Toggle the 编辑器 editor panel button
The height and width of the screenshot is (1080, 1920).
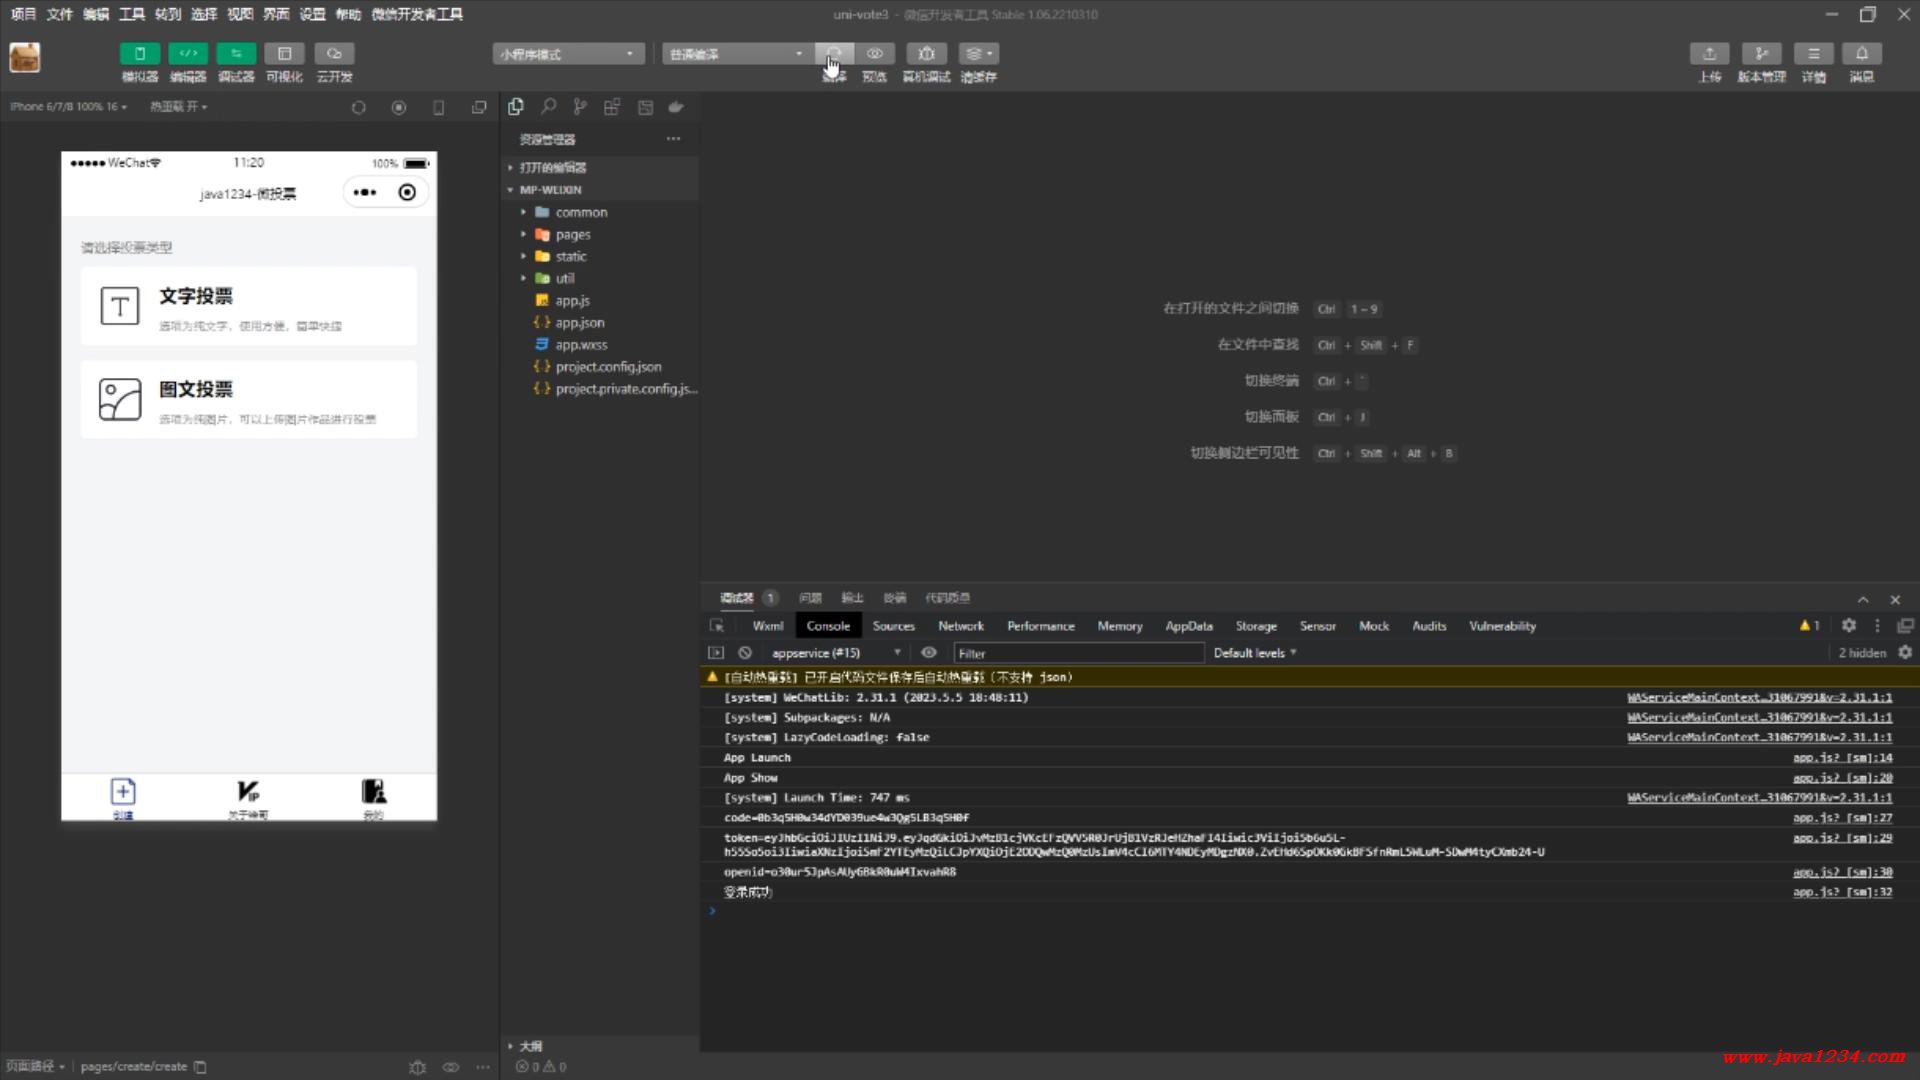(188, 54)
